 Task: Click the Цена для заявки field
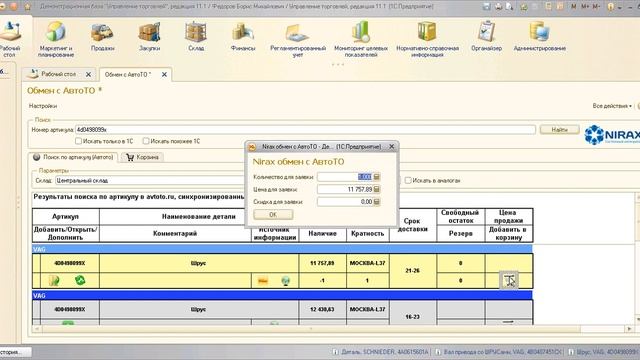click(345, 189)
